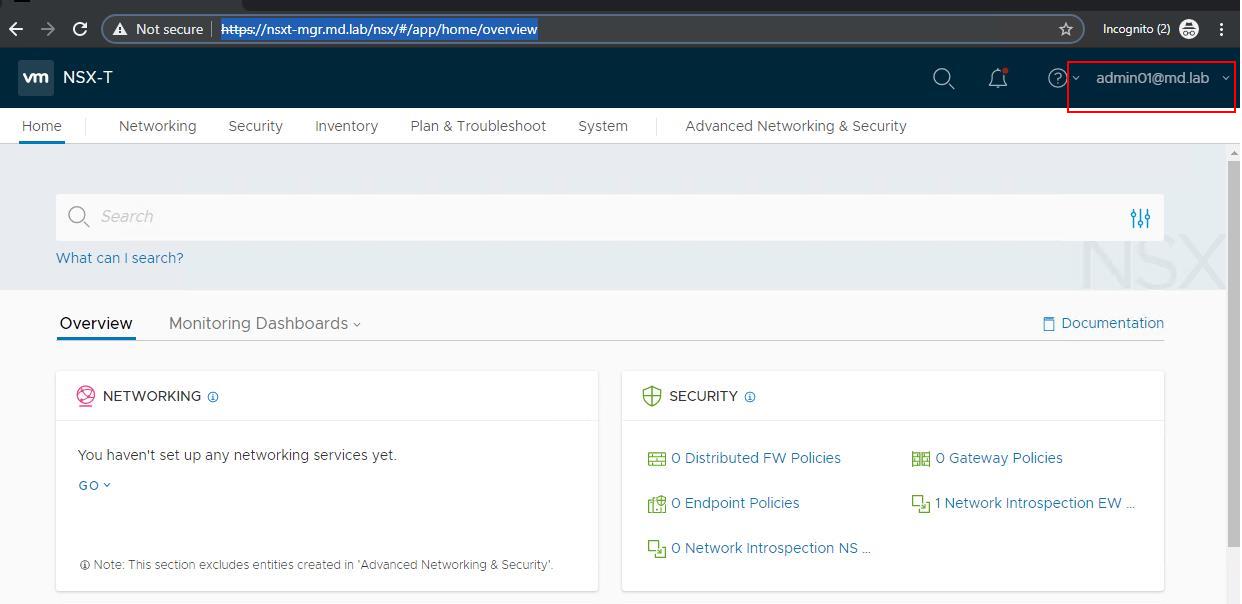Image resolution: width=1242 pixels, height=604 pixels.
Task: Open 0 Distributed FW Policies link
Action: 756,458
